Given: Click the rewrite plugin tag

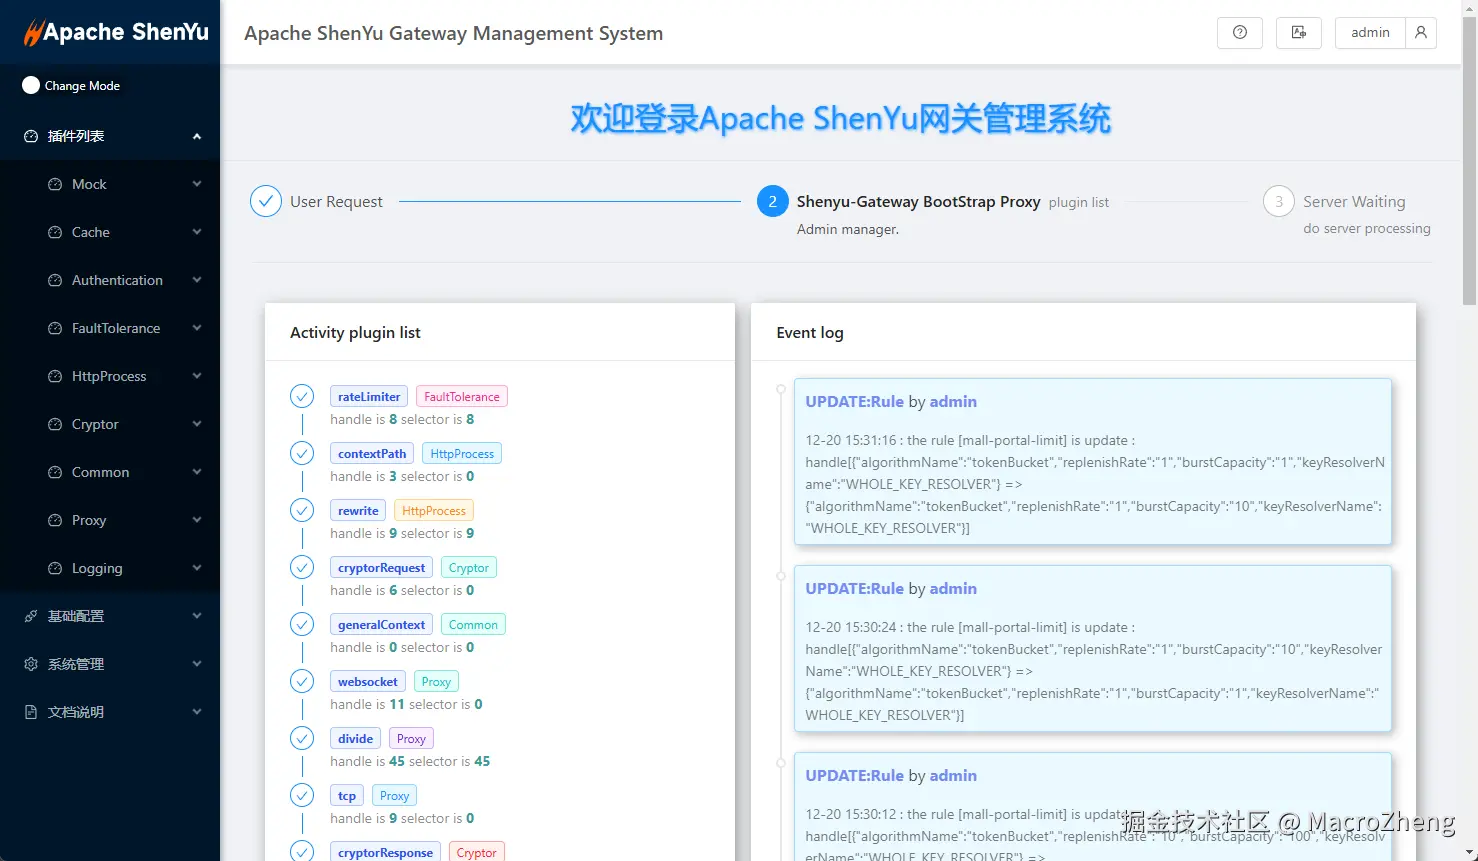Looking at the screenshot, I should 358,510.
